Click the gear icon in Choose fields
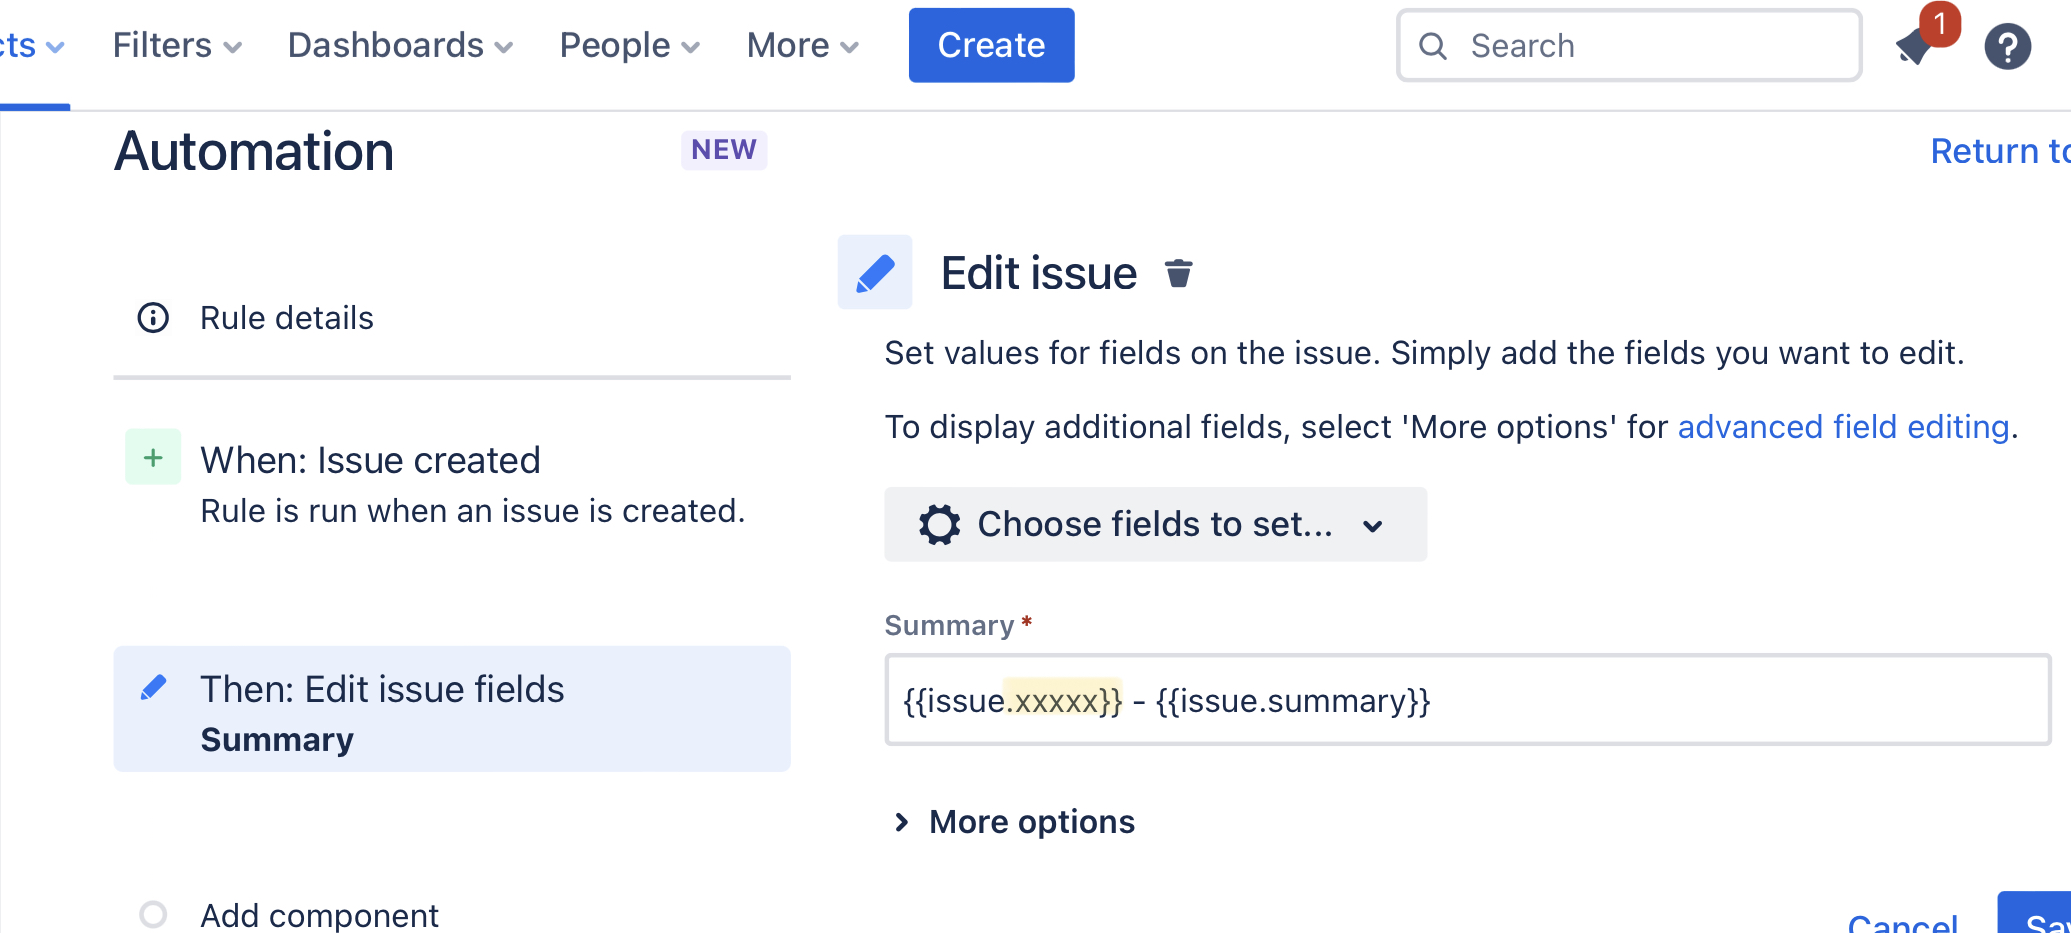The image size is (2071, 933). click(939, 524)
